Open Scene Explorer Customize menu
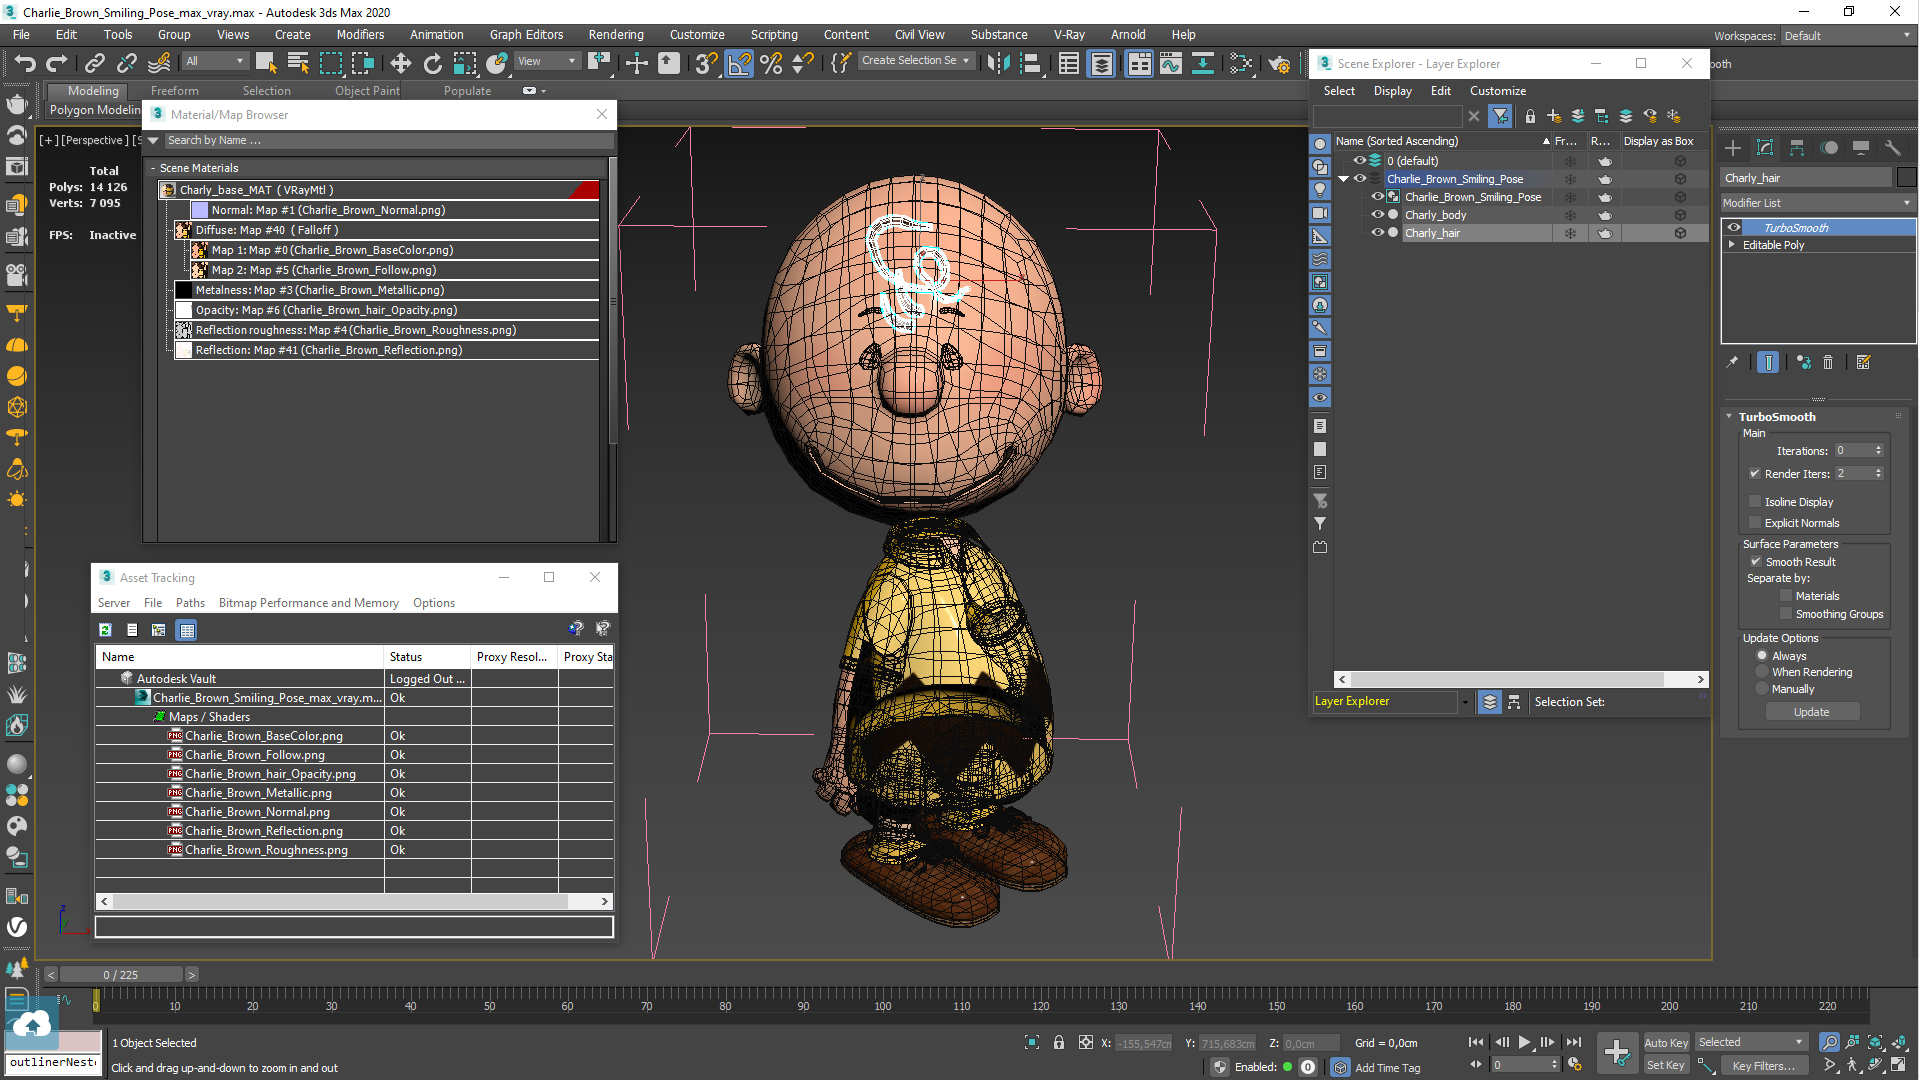The height and width of the screenshot is (1080, 1920). [1497, 91]
